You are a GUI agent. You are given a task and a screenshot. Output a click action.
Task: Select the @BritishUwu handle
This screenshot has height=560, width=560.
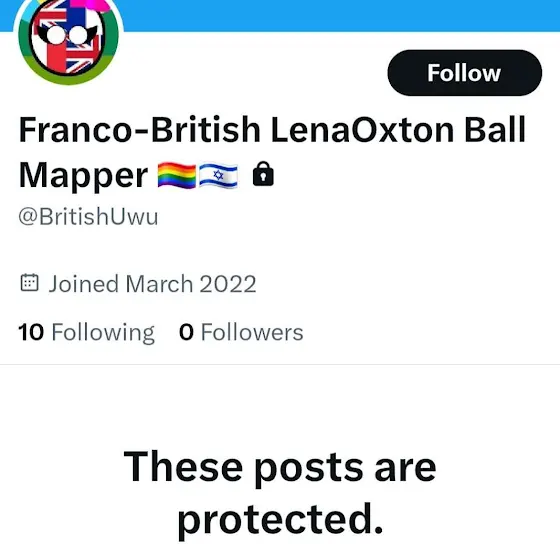coord(88,216)
